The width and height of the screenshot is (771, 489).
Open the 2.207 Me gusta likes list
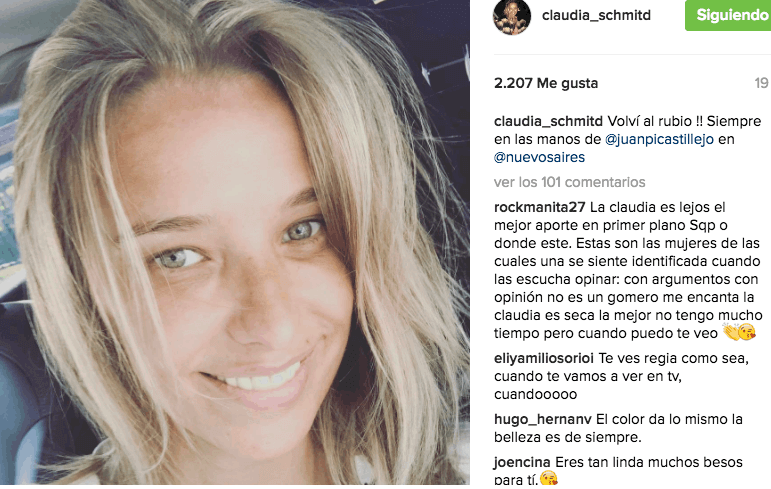(546, 83)
